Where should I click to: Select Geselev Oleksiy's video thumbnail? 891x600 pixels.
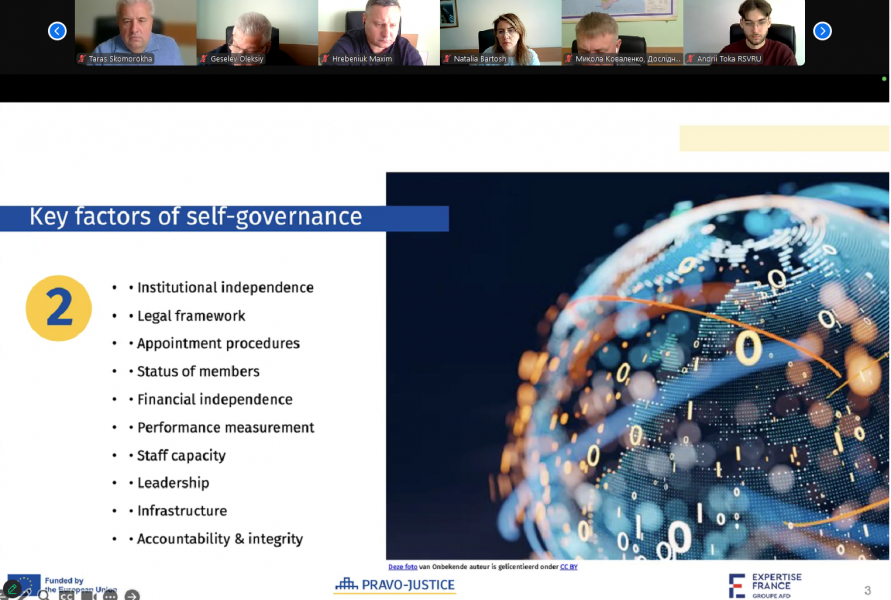click(x=257, y=32)
